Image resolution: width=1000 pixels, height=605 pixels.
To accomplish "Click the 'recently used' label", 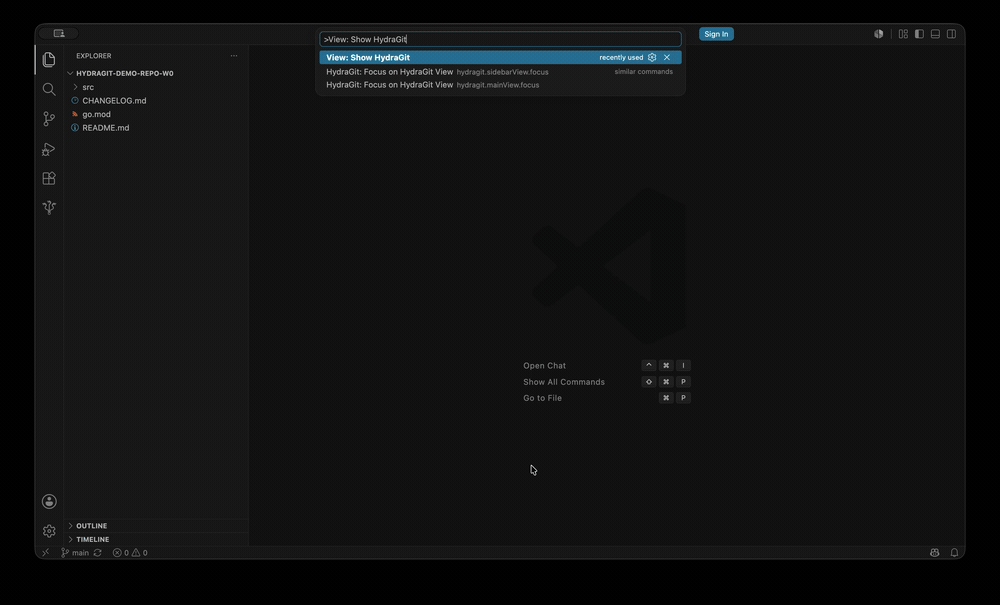I will click(621, 57).
